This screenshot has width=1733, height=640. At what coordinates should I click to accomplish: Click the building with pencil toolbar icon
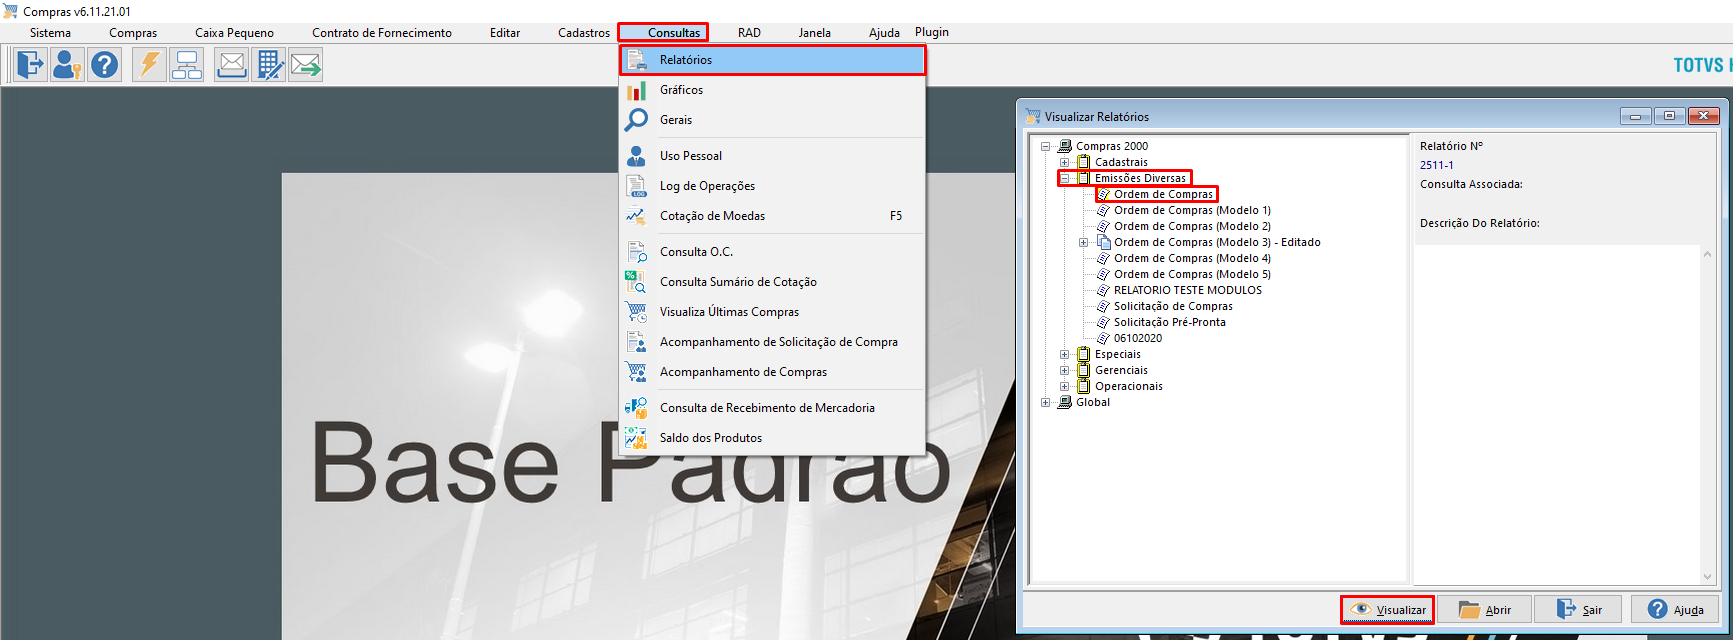pyautogui.click(x=268, y=65)
